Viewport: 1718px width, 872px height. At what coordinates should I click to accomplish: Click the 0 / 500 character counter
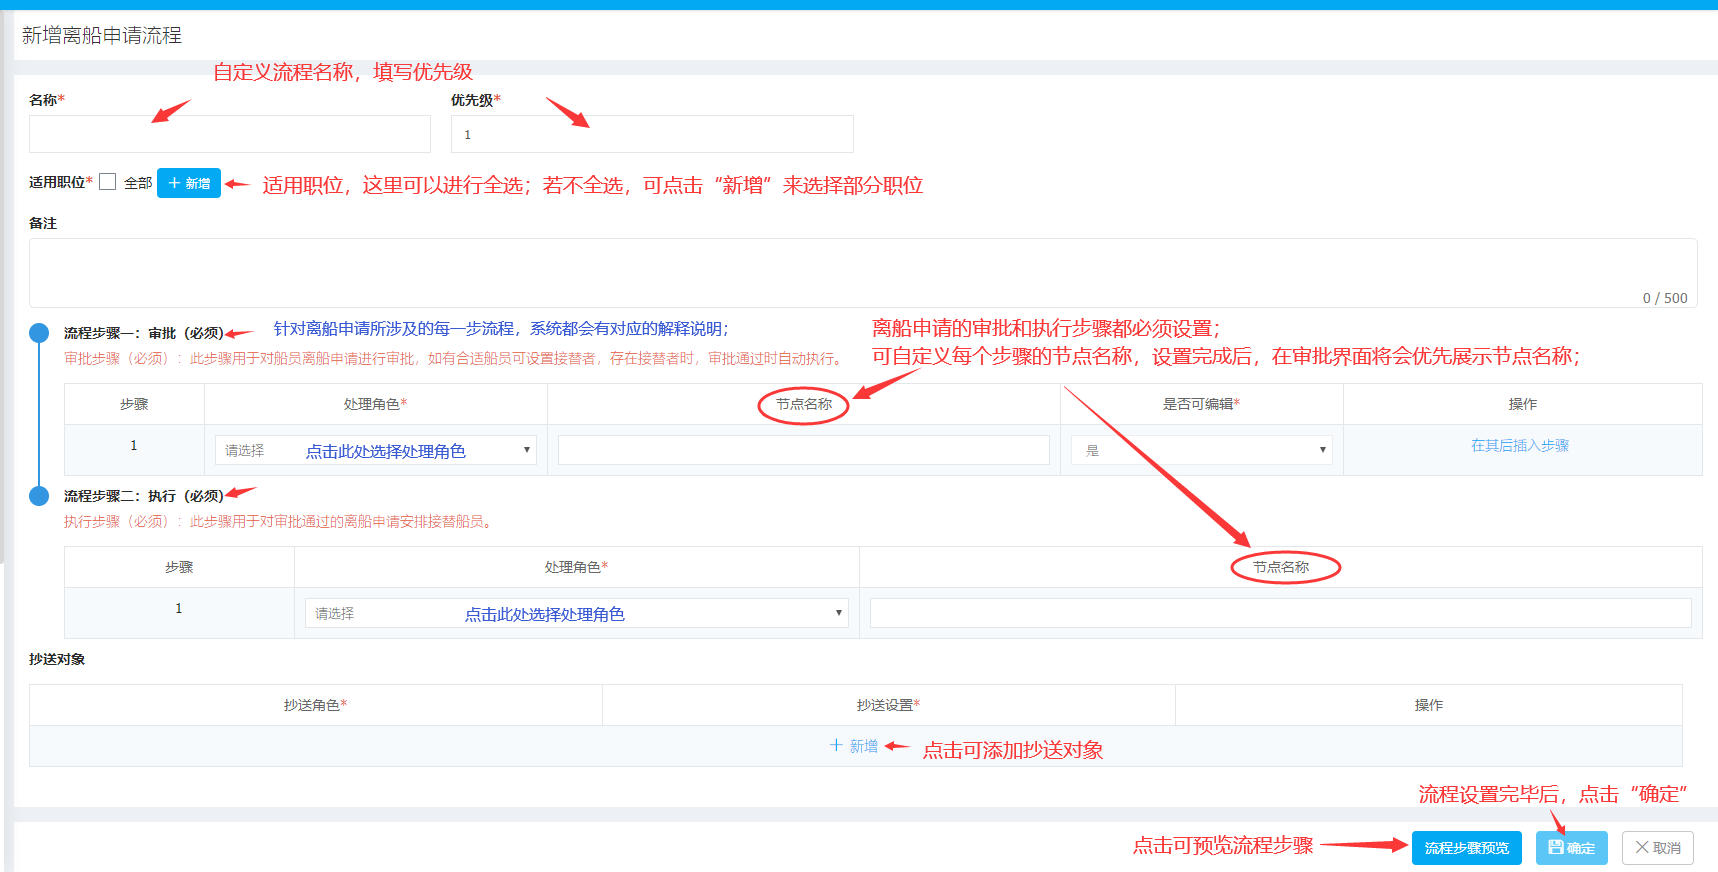[1665, 298]
